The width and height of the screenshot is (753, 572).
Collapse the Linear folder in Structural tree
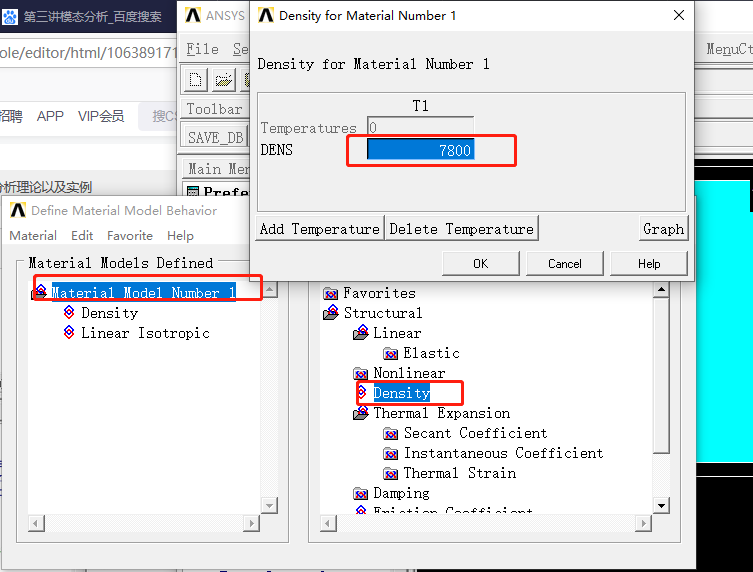click(361, 332)
